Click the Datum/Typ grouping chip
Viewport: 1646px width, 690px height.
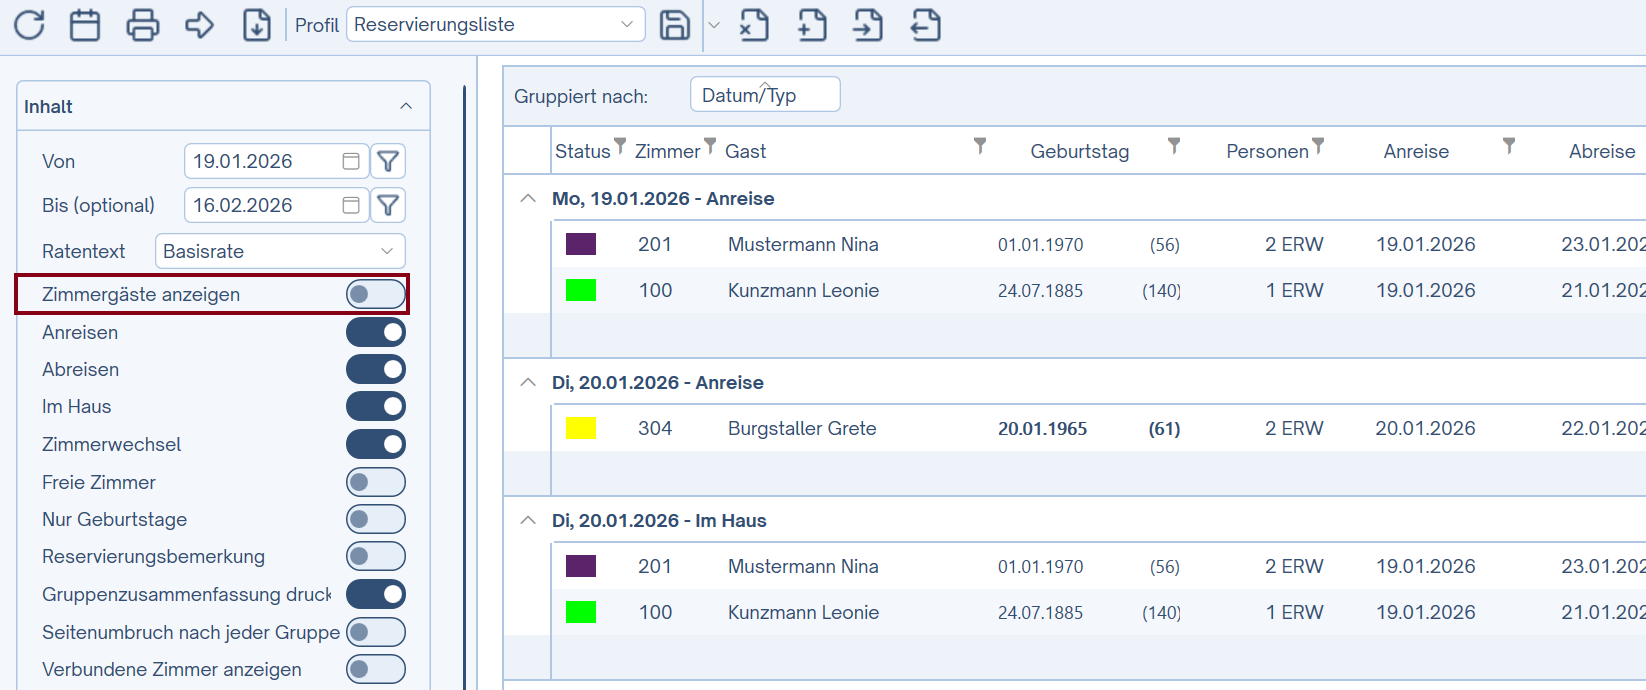[x=765, y=95]
